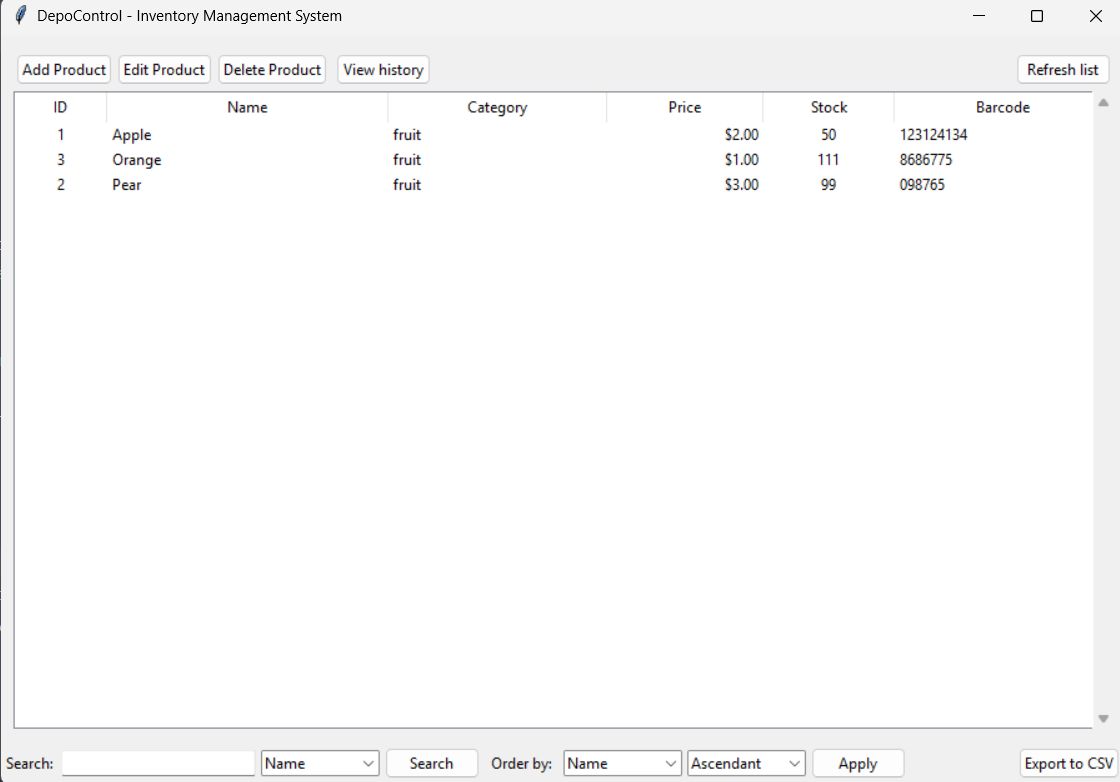Open View history

pyautogui.click(x=384, y=69)
